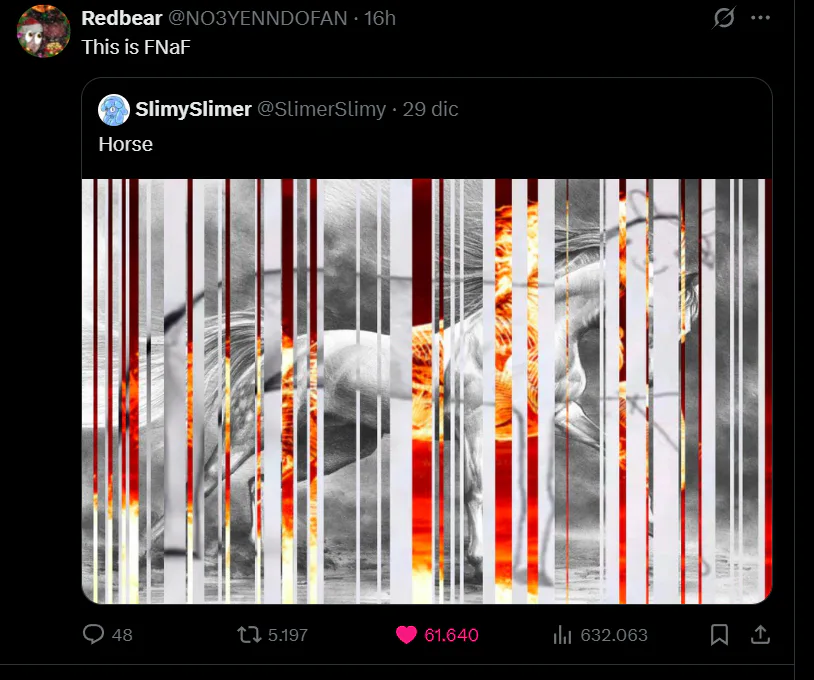Click the Grok slashed-circle icon
Viewport: 814px width, 680px height.
[724, 18]
